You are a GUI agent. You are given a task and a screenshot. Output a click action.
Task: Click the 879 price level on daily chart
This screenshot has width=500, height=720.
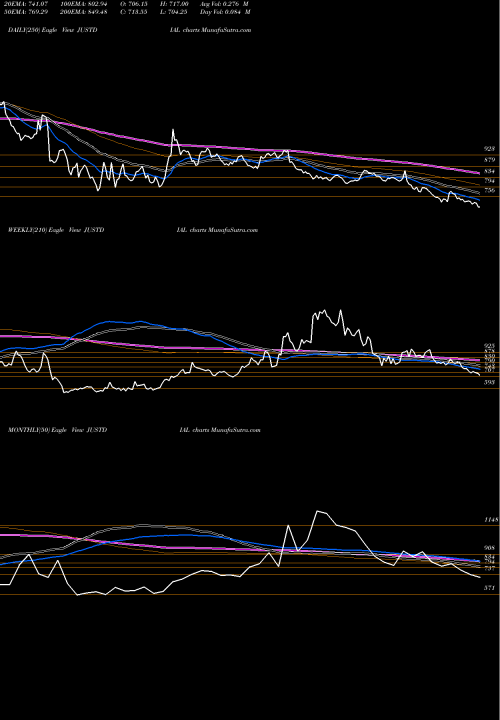(x=489, y=160)
